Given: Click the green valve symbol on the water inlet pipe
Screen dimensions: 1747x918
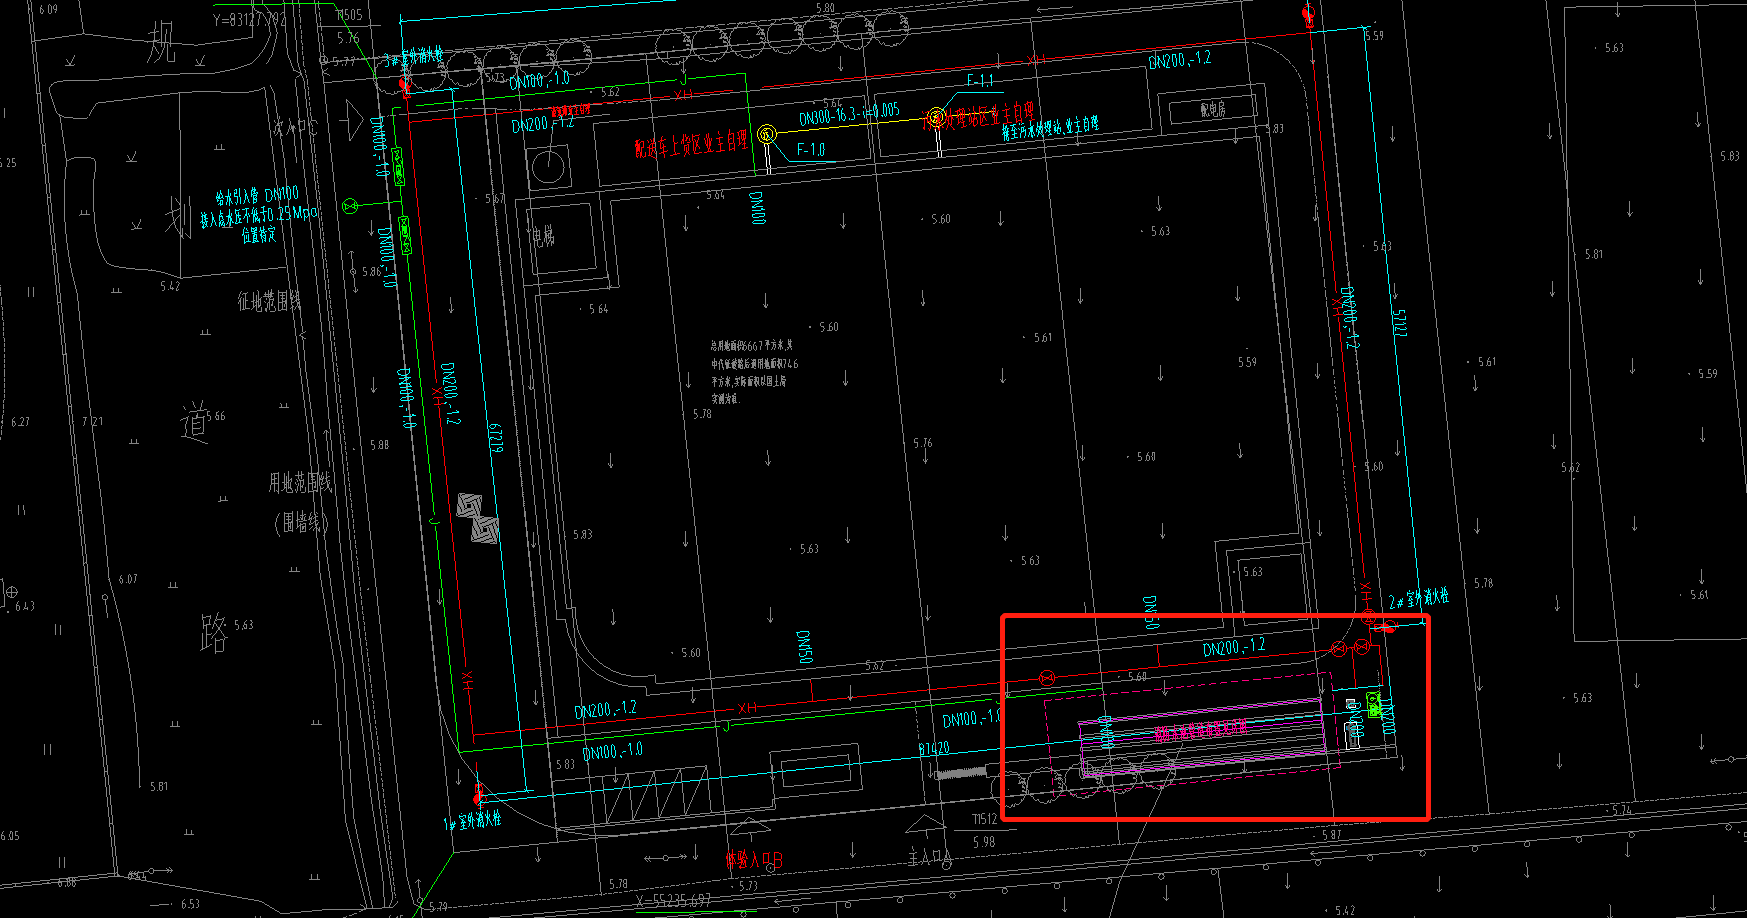Looking at the screenshot, I should [x=350, y=206].
